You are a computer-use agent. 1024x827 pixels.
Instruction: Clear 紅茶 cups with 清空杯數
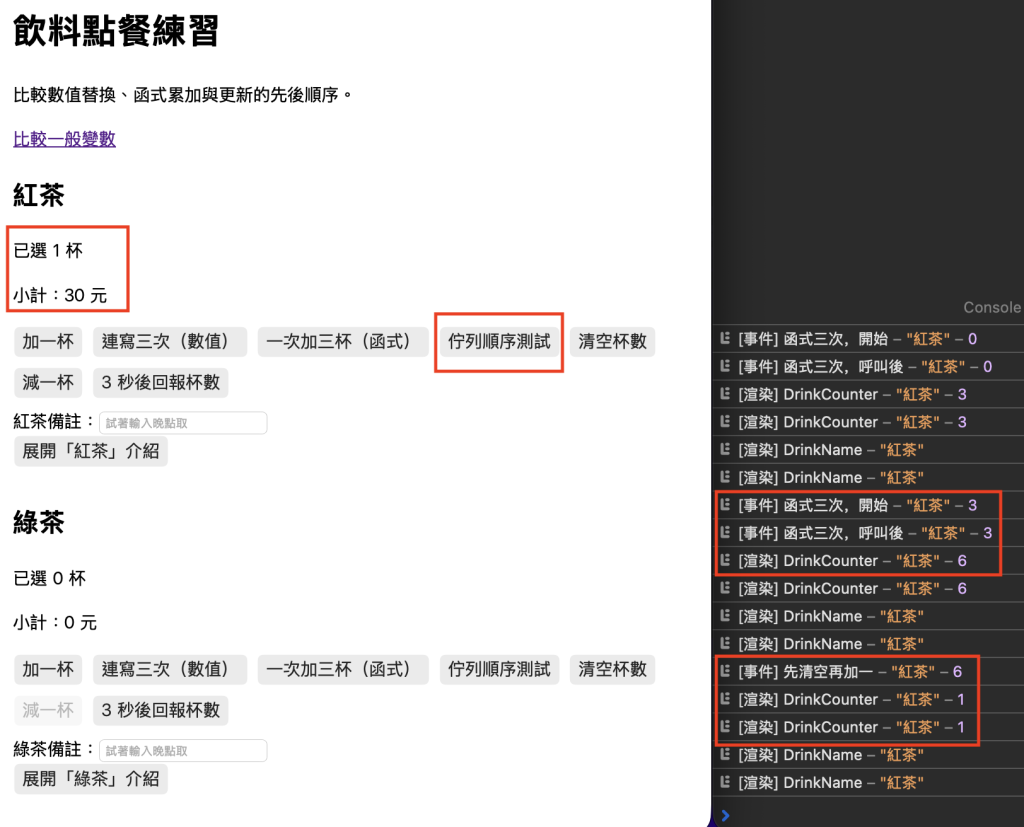click(x=613, y=342)
